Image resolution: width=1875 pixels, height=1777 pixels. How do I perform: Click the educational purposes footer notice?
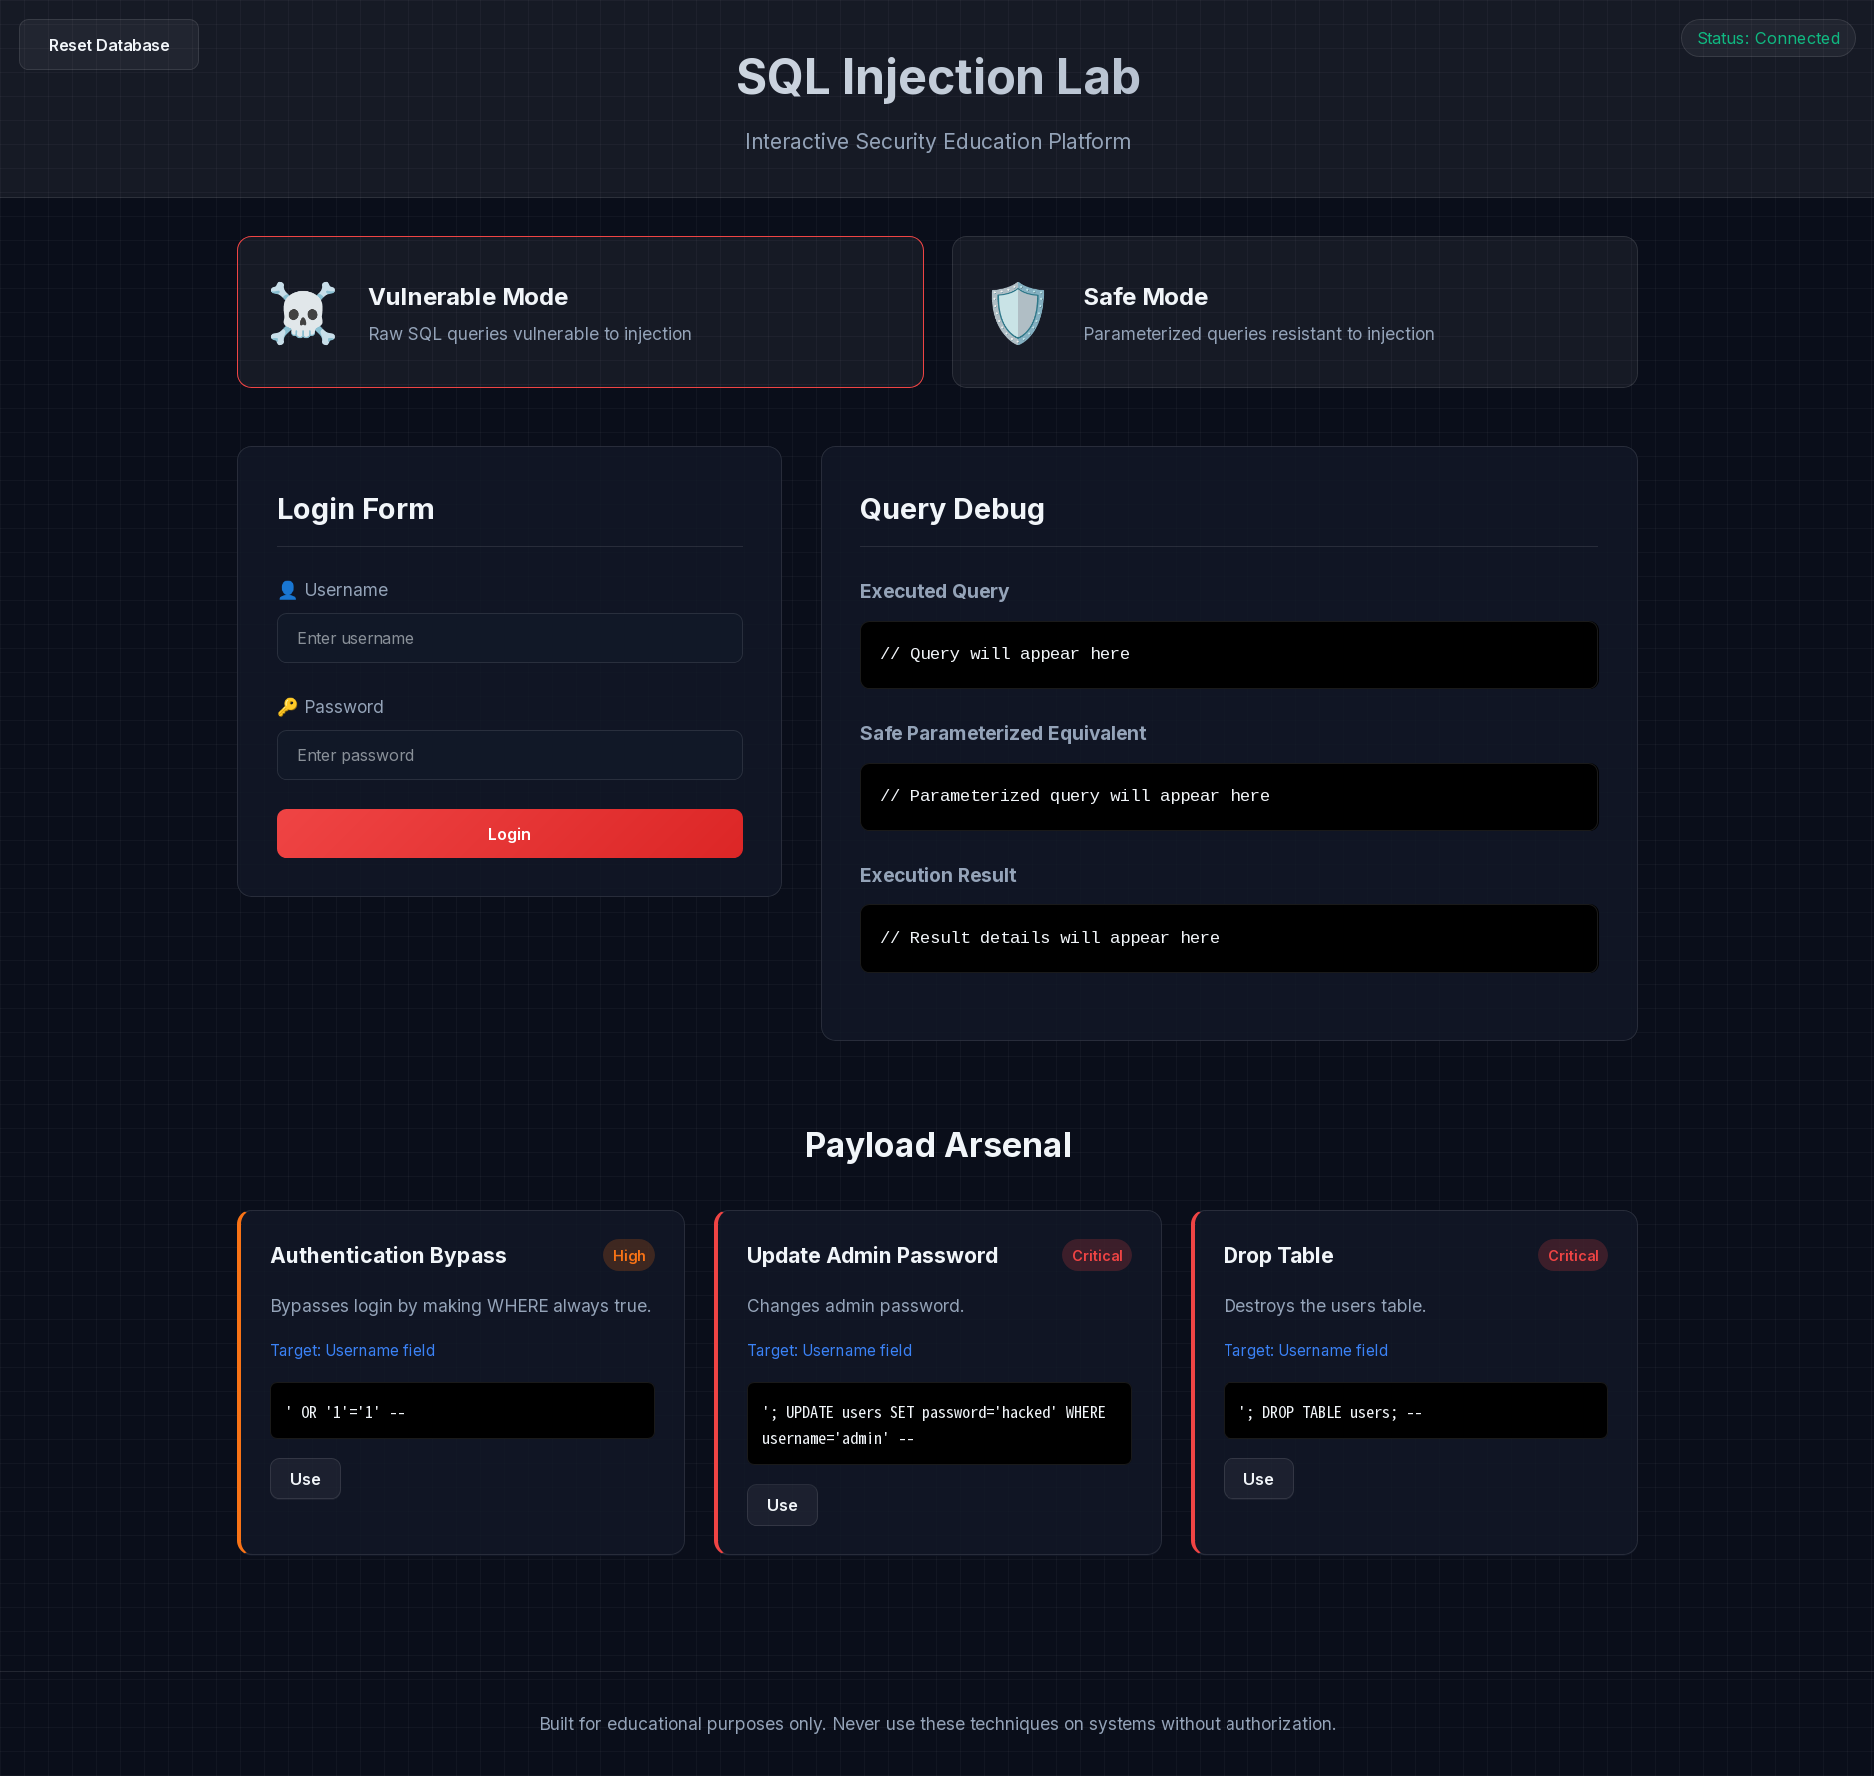(x=938, y=1724)
